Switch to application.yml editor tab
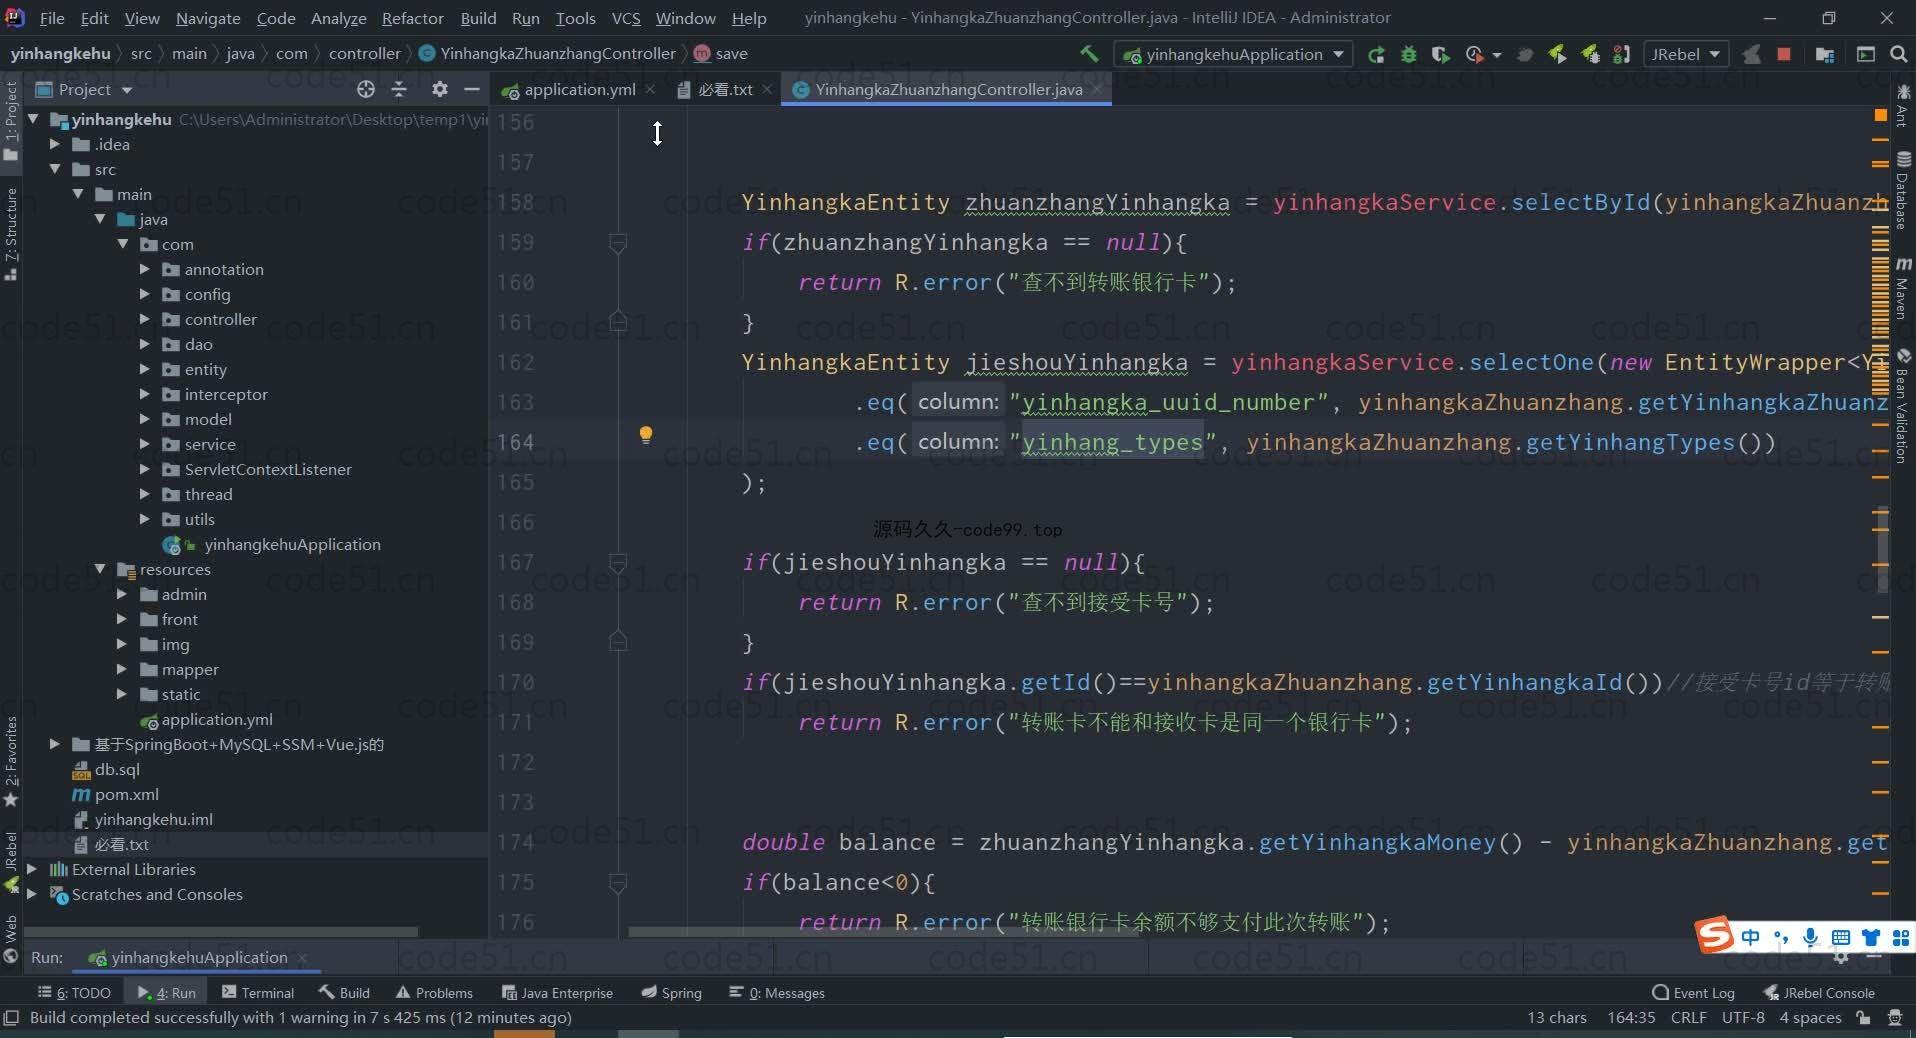This screenshot has width=1916, height=1038. point(579,90)
